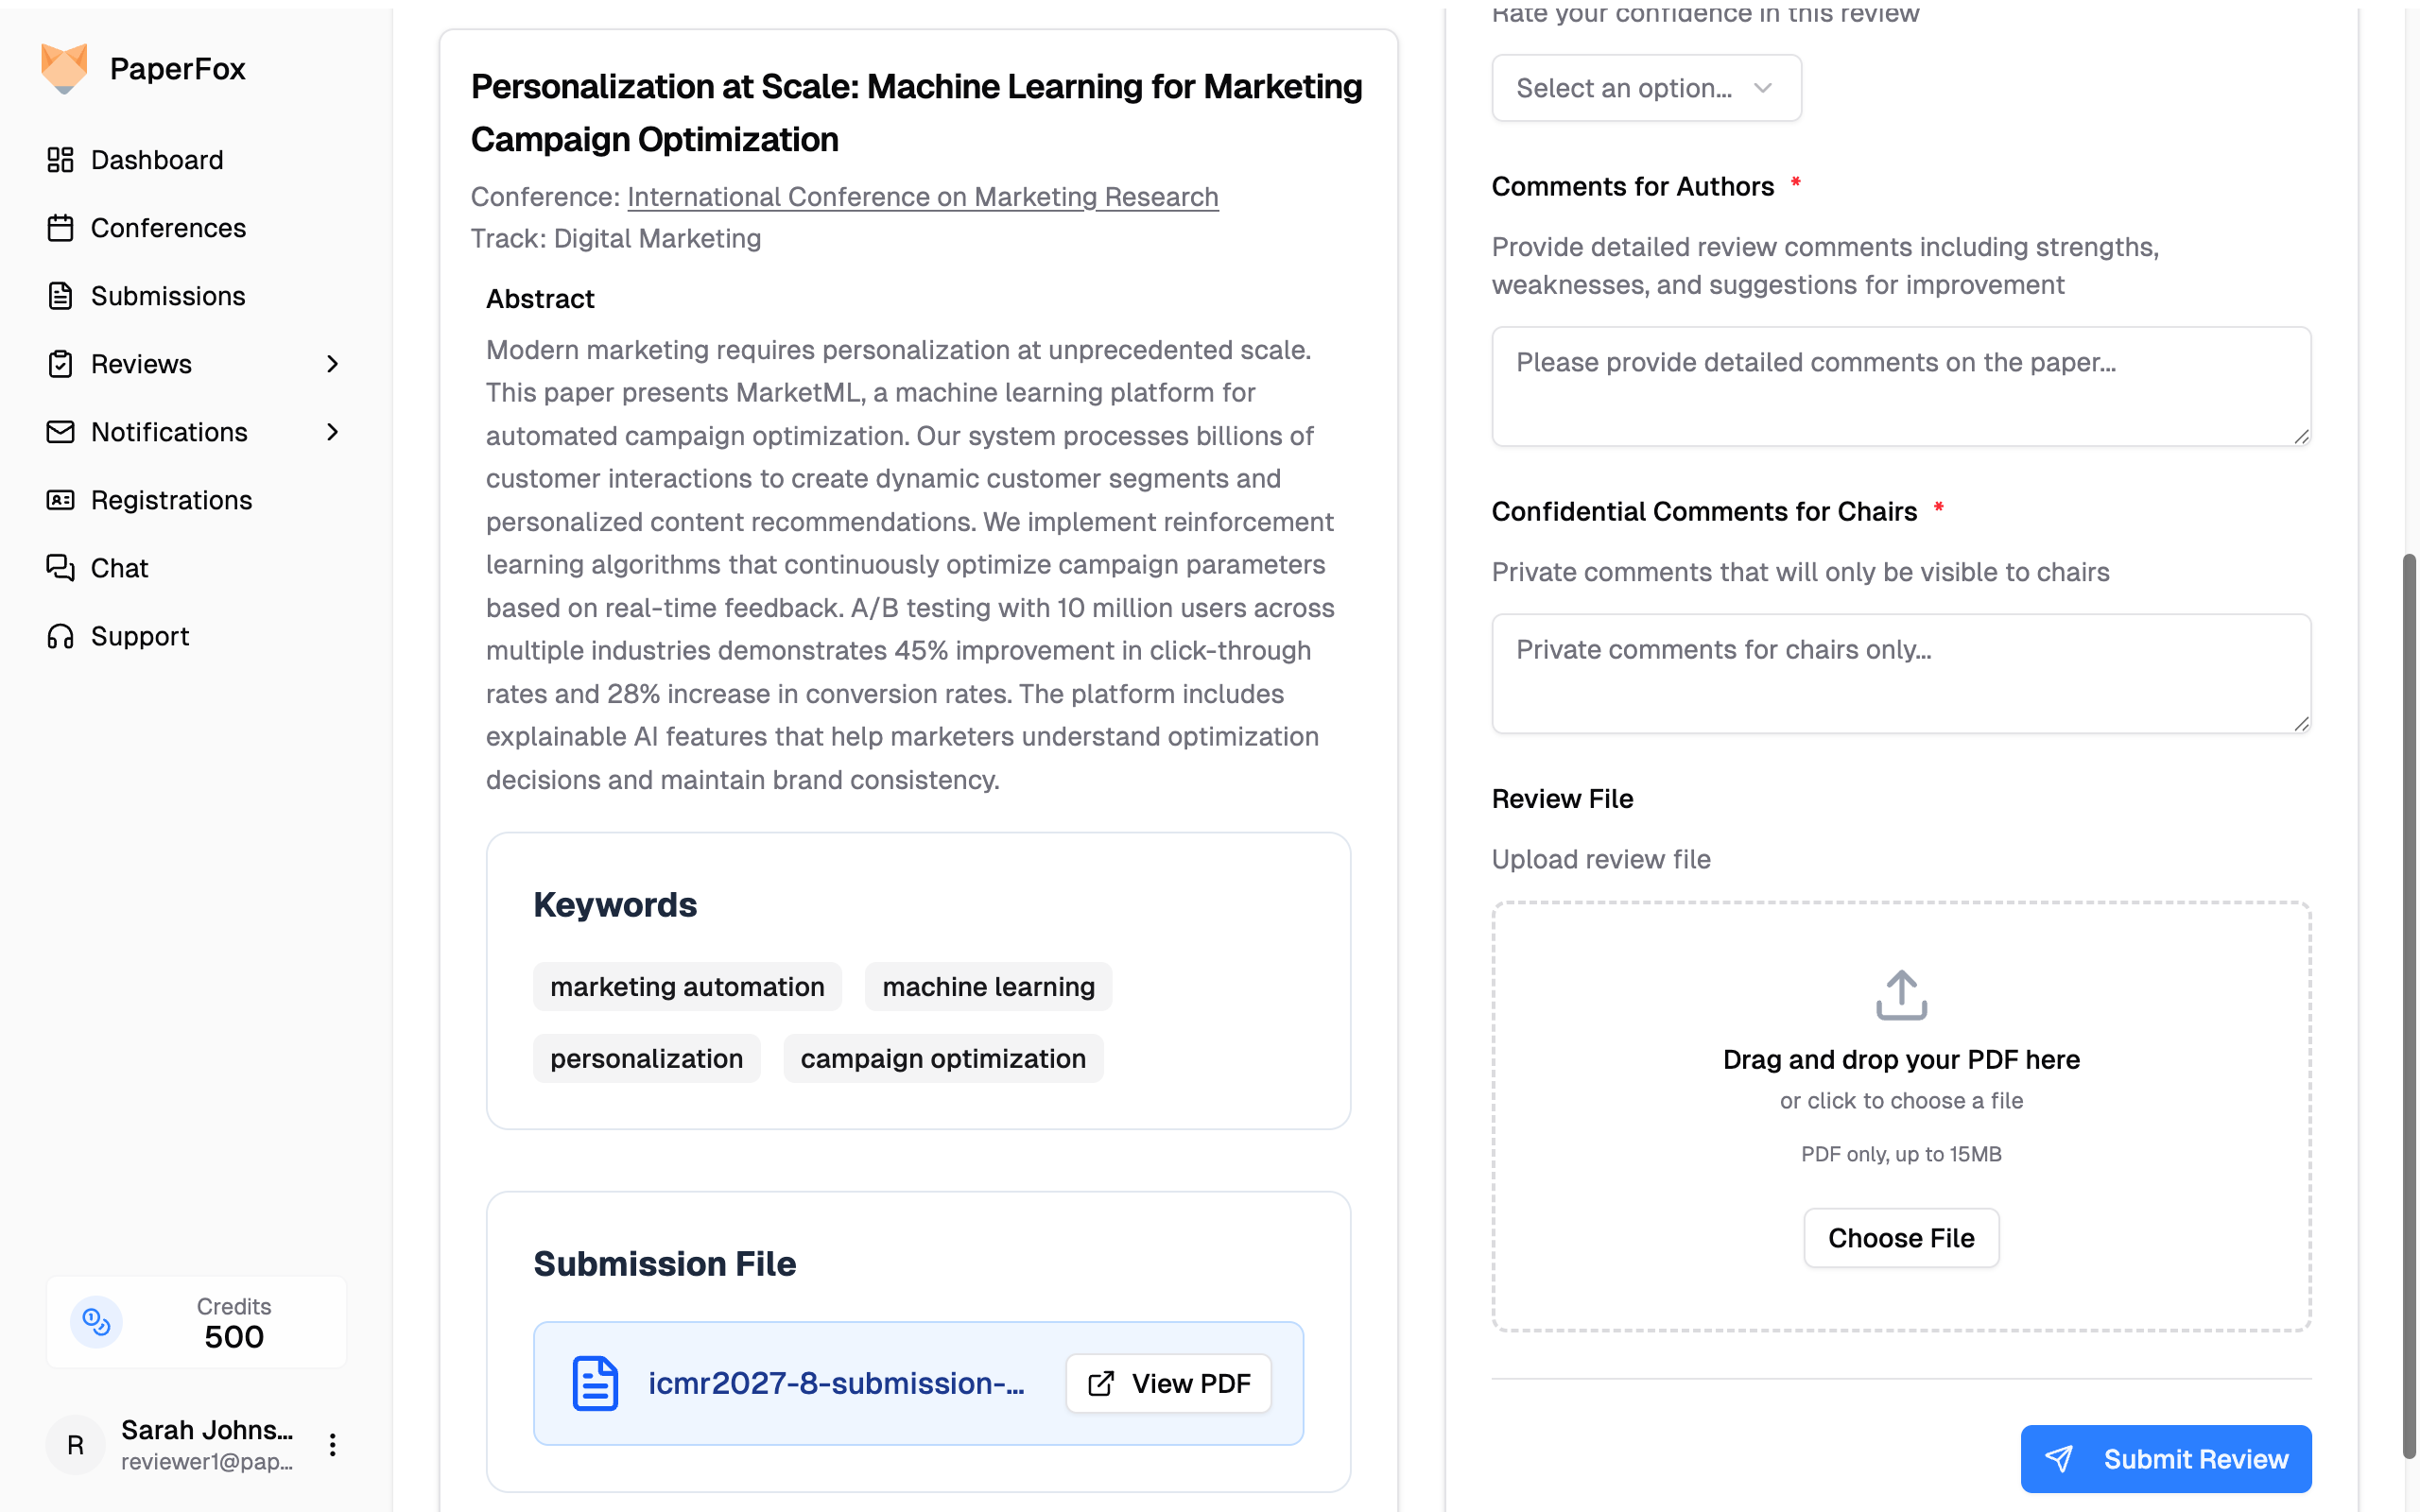This screenshot has height=1512, width=2420.
Task: Click the submission file document icon
Action: coord(595,1383)
